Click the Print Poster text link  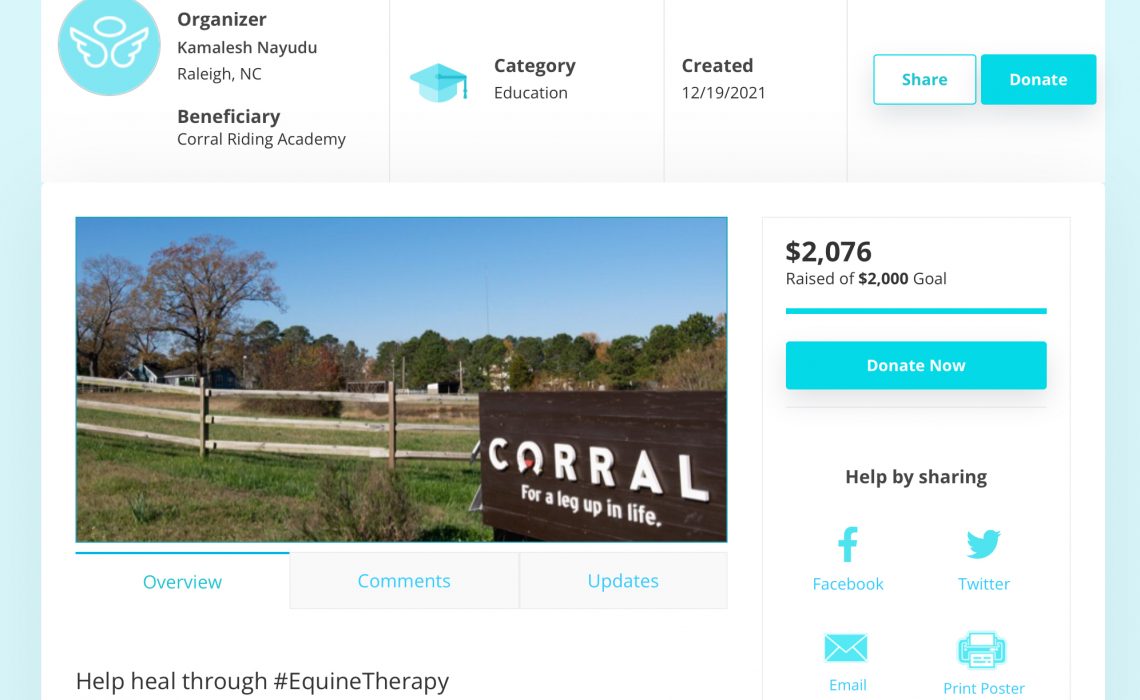pos(984,688)
